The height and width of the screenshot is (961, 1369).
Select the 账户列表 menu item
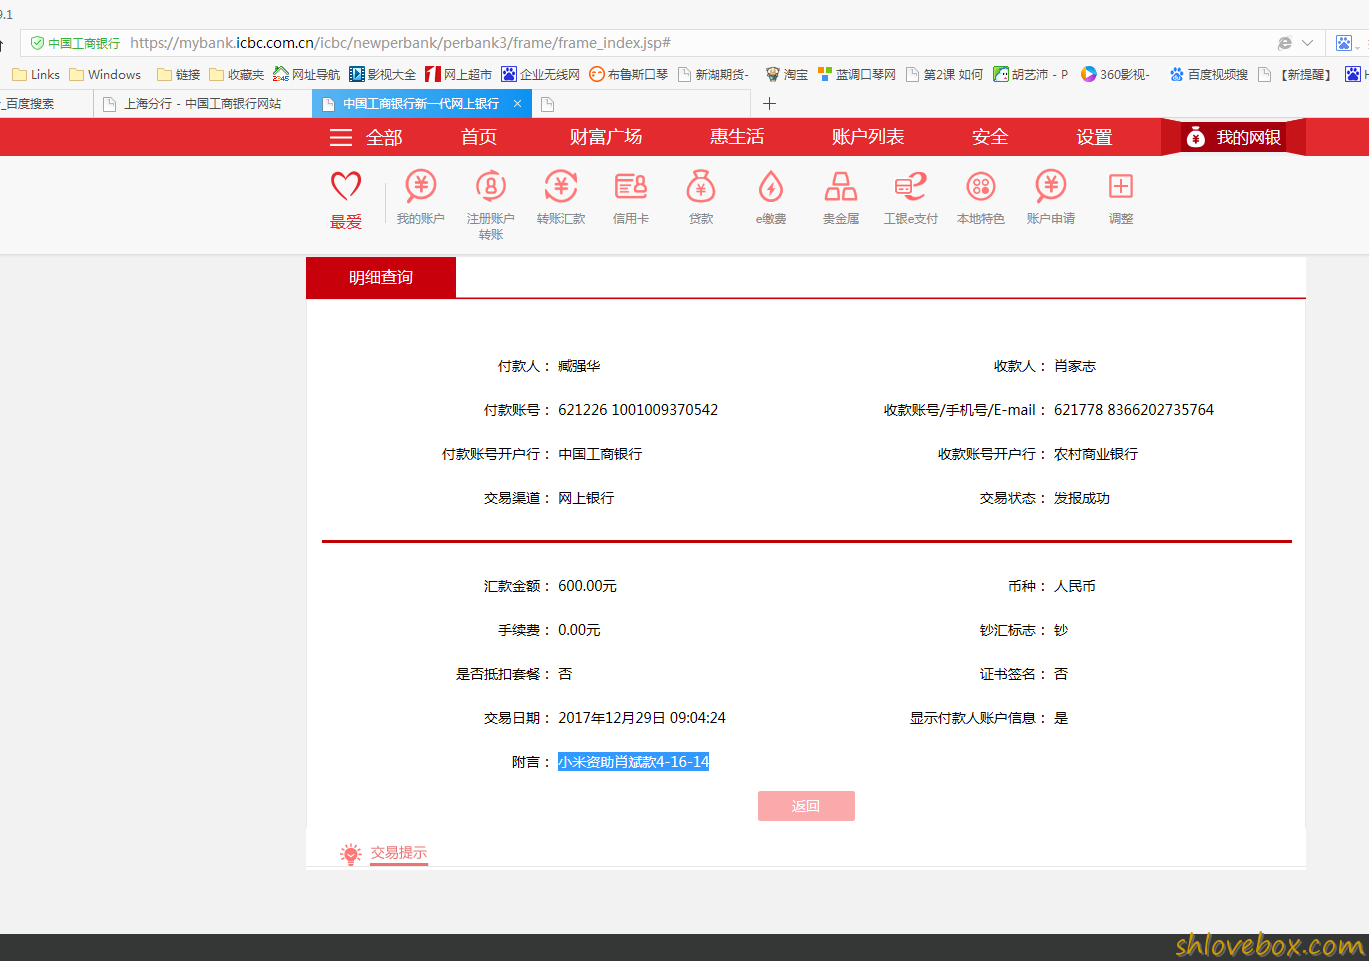coord(868,137)
